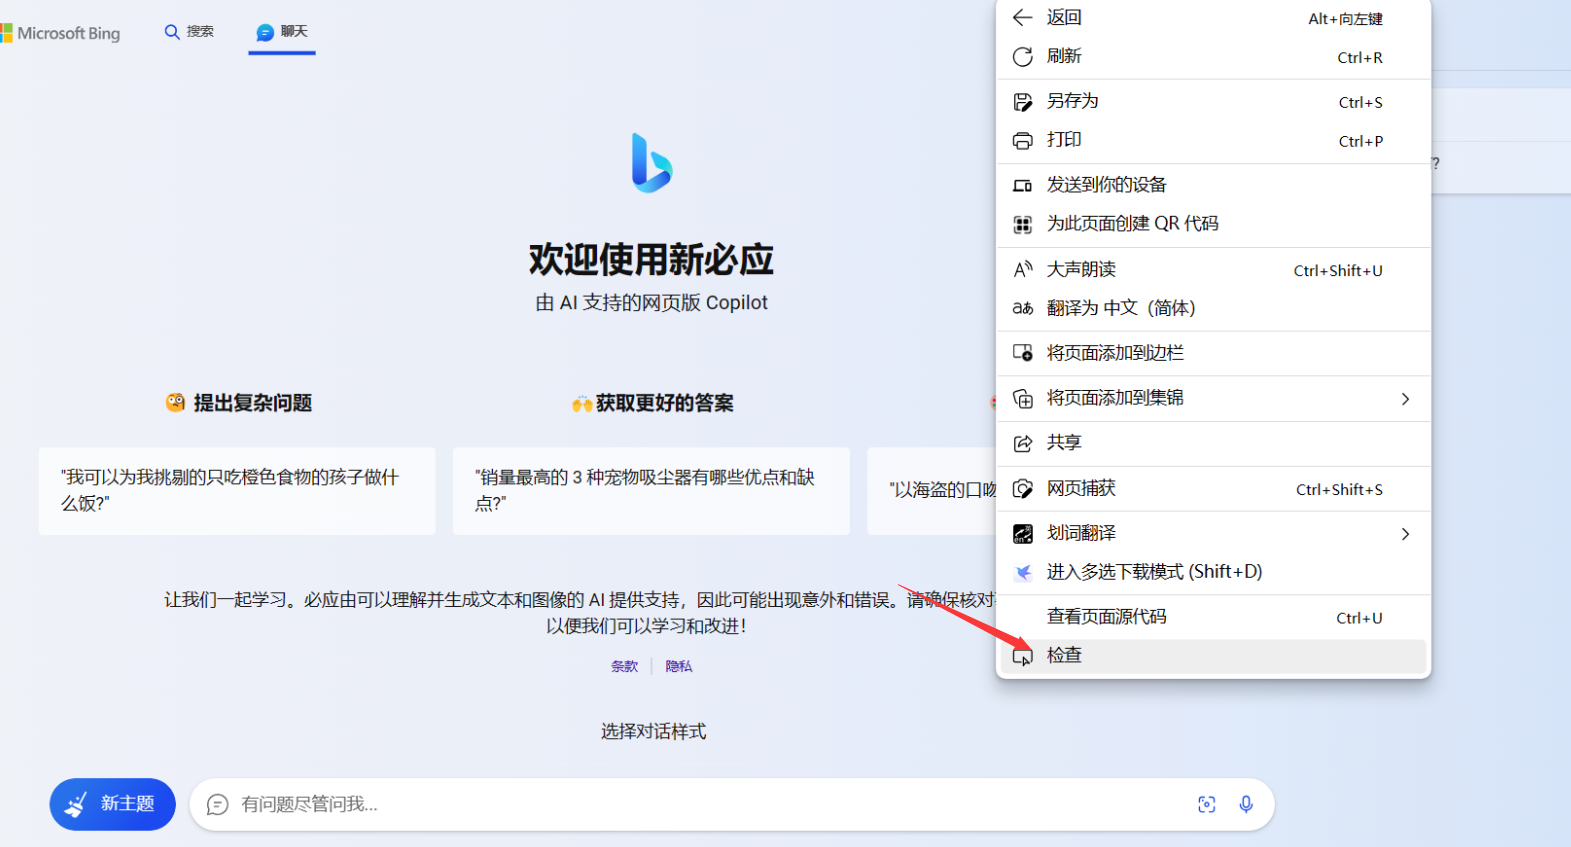The width and height of the screenshot is (1571, 847).
Task: Click the translate icon beside 翻译为
Action: coord(1022,308)
